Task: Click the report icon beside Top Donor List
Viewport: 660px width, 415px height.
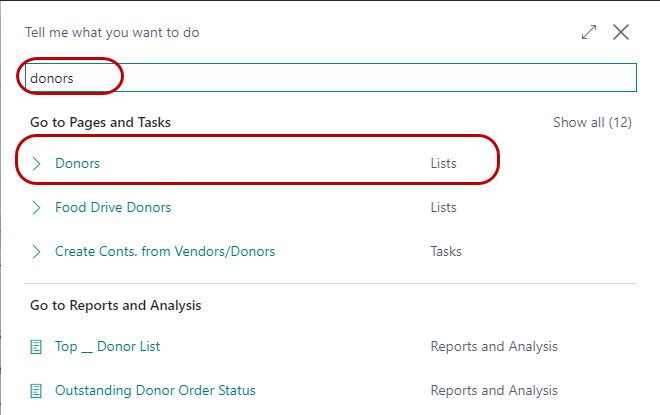Action: (37, 346)
